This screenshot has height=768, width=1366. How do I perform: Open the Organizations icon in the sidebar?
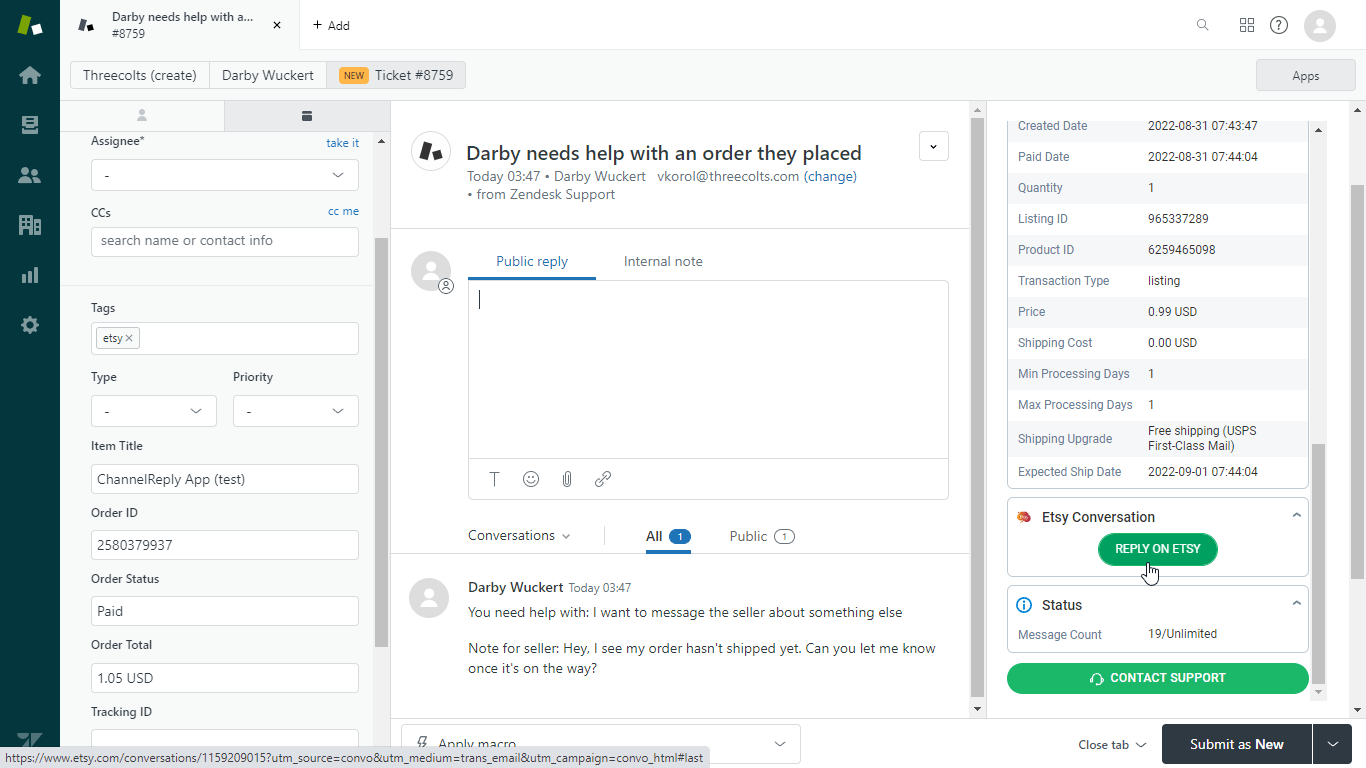click(30, 225)
